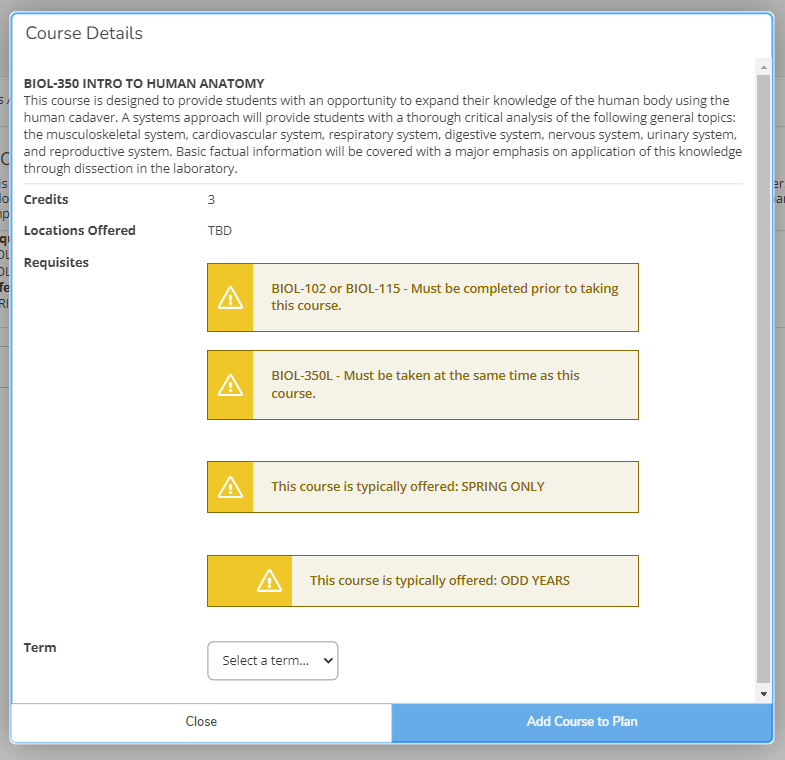Click the Requisites label

click(56, 262)
